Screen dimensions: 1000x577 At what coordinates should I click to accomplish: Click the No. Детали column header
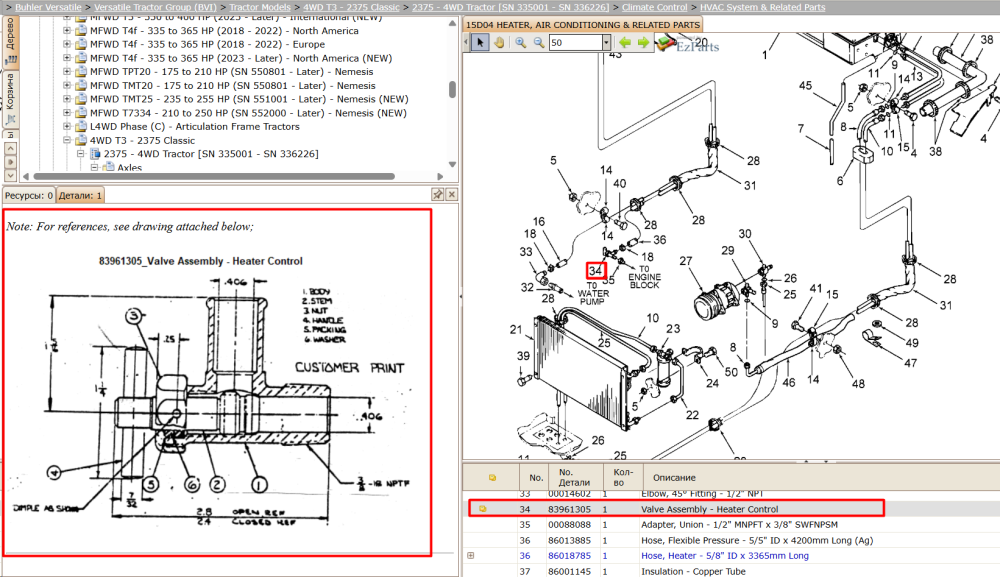click(x=575, y=478)
